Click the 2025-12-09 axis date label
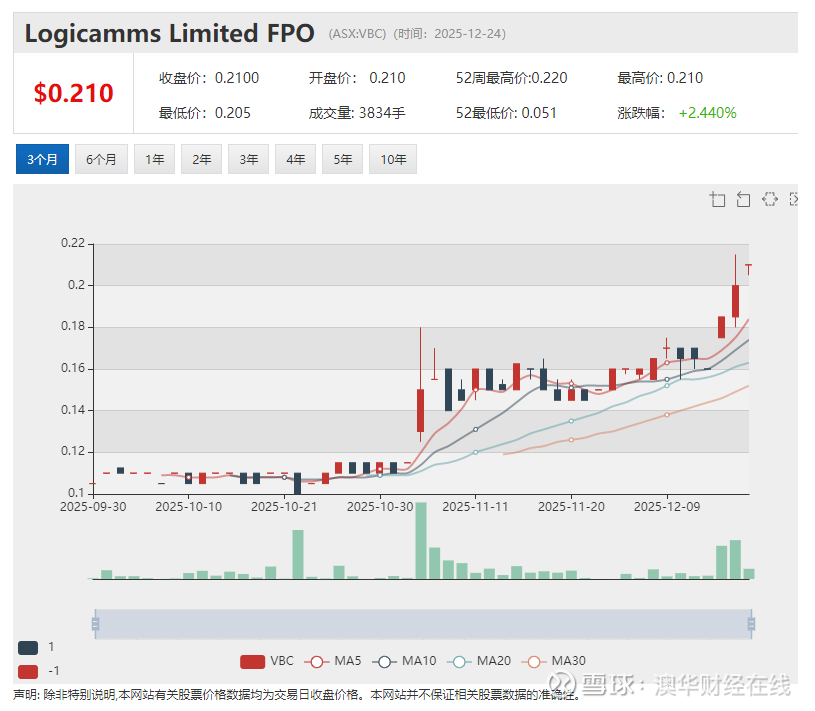The image size is (815, 711). [x=667, y=506]
